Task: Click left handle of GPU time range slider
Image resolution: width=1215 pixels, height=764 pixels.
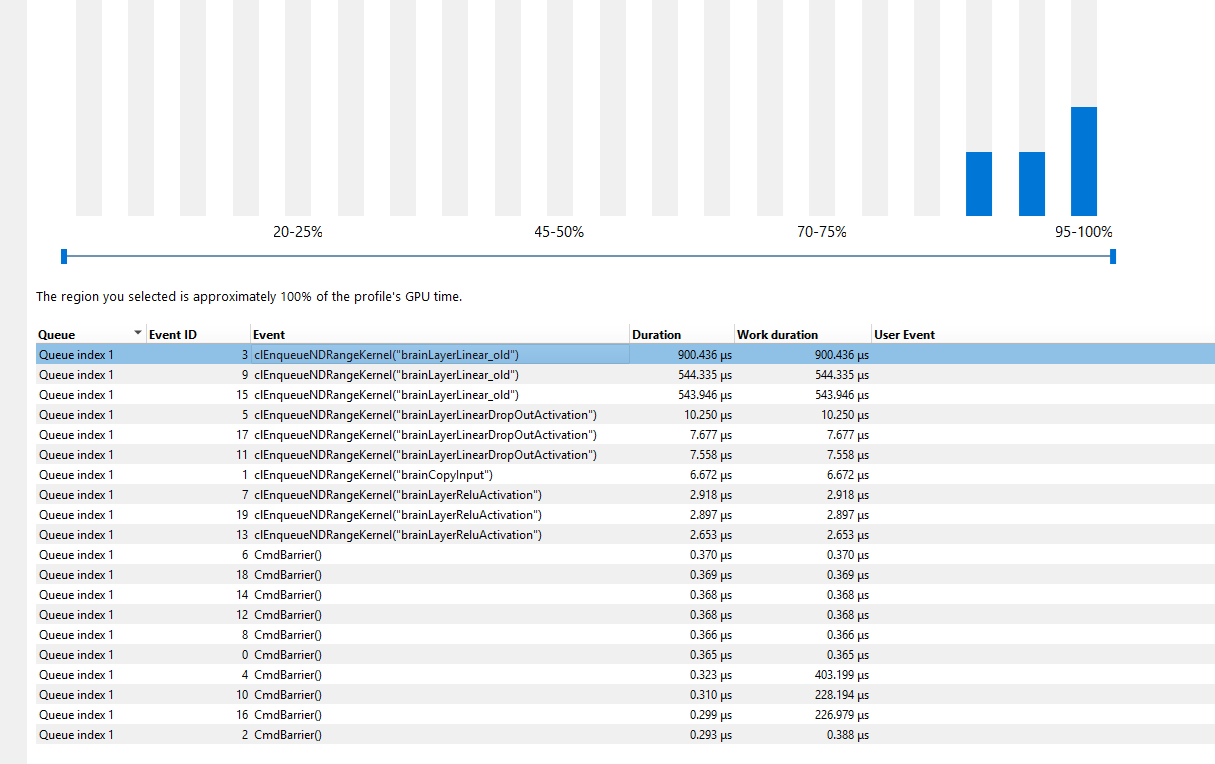Action: (64, 257)
